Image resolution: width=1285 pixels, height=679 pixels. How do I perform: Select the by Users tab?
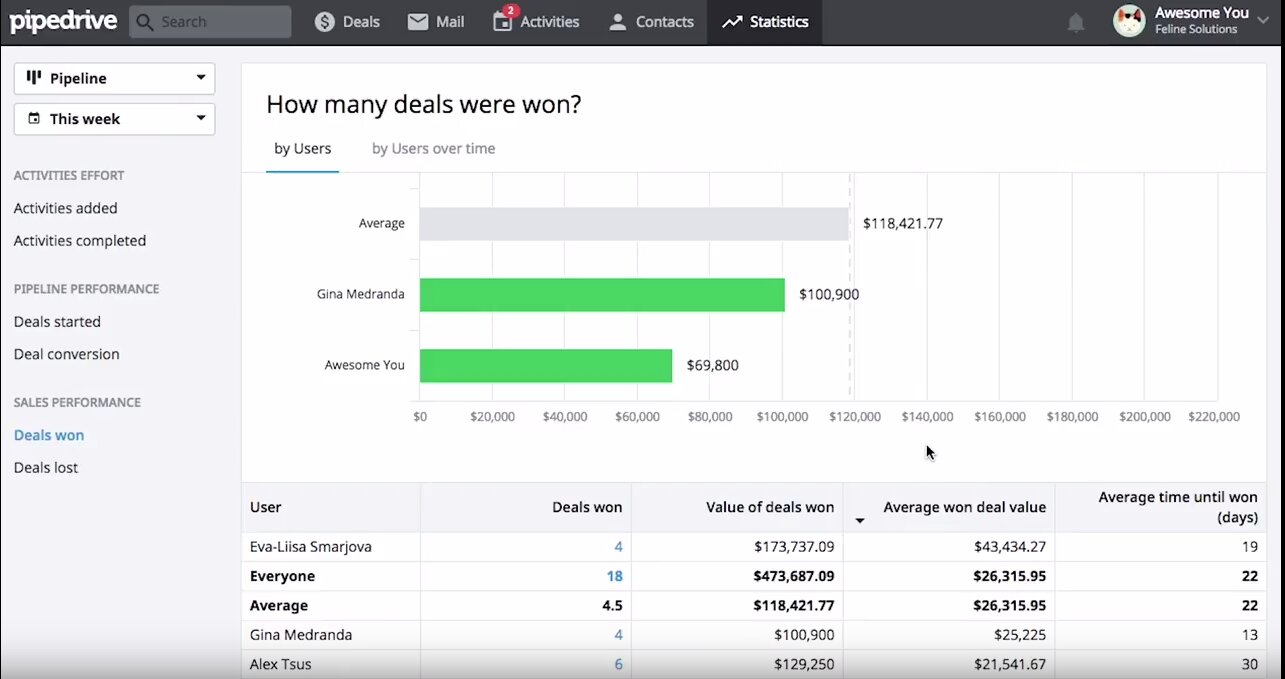[302, 149]
